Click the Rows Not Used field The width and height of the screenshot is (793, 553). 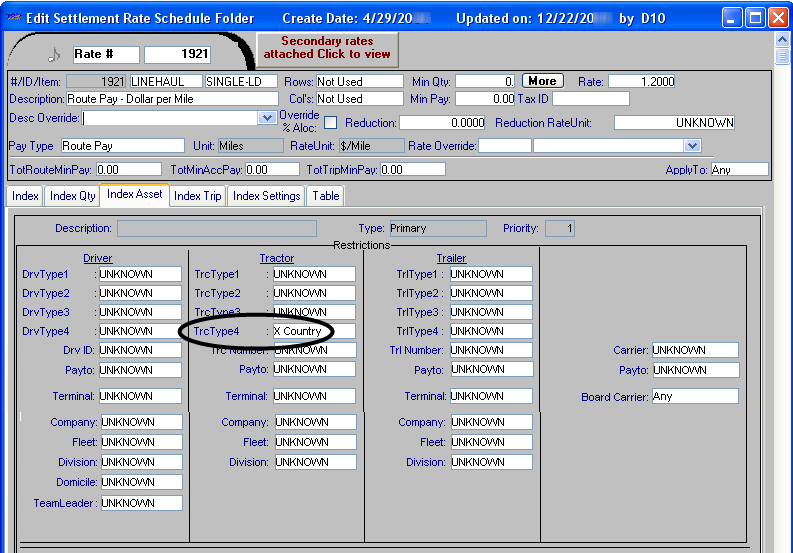pos(360,81)
